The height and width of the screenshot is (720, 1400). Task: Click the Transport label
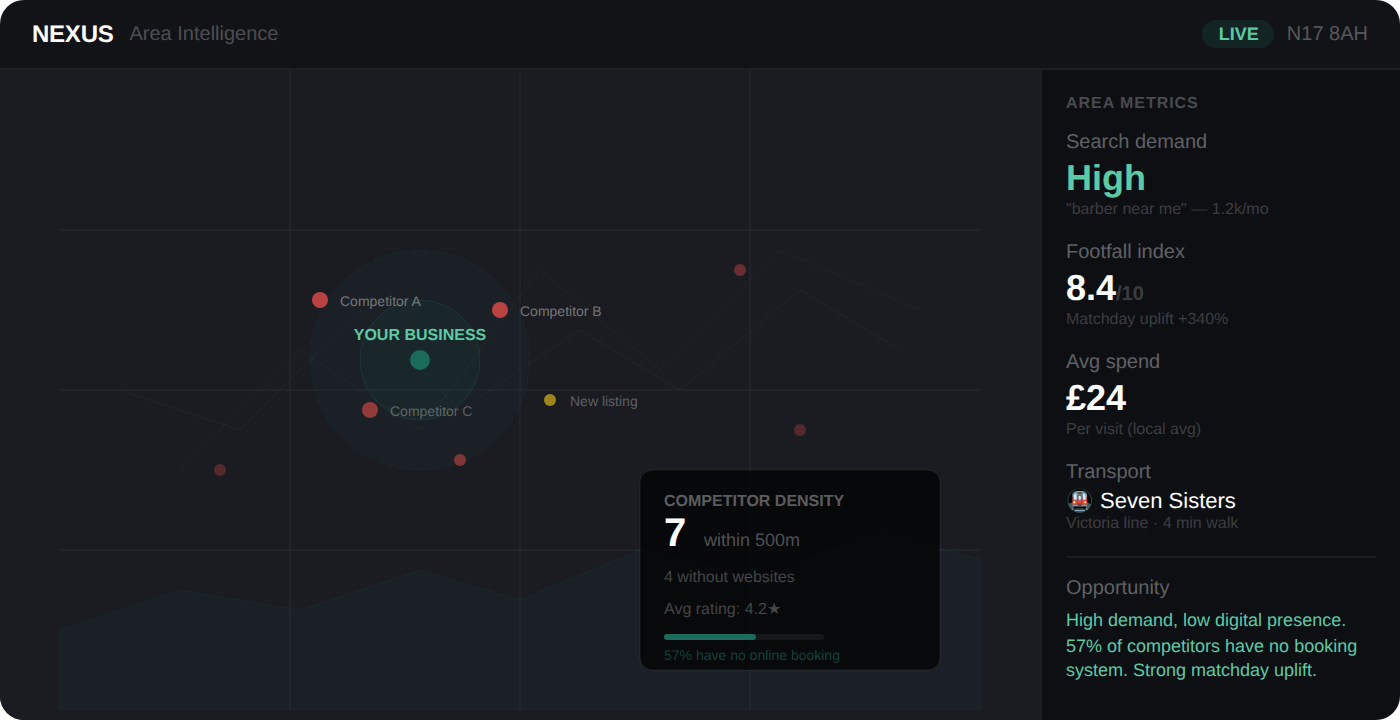tap(1108, 472)
